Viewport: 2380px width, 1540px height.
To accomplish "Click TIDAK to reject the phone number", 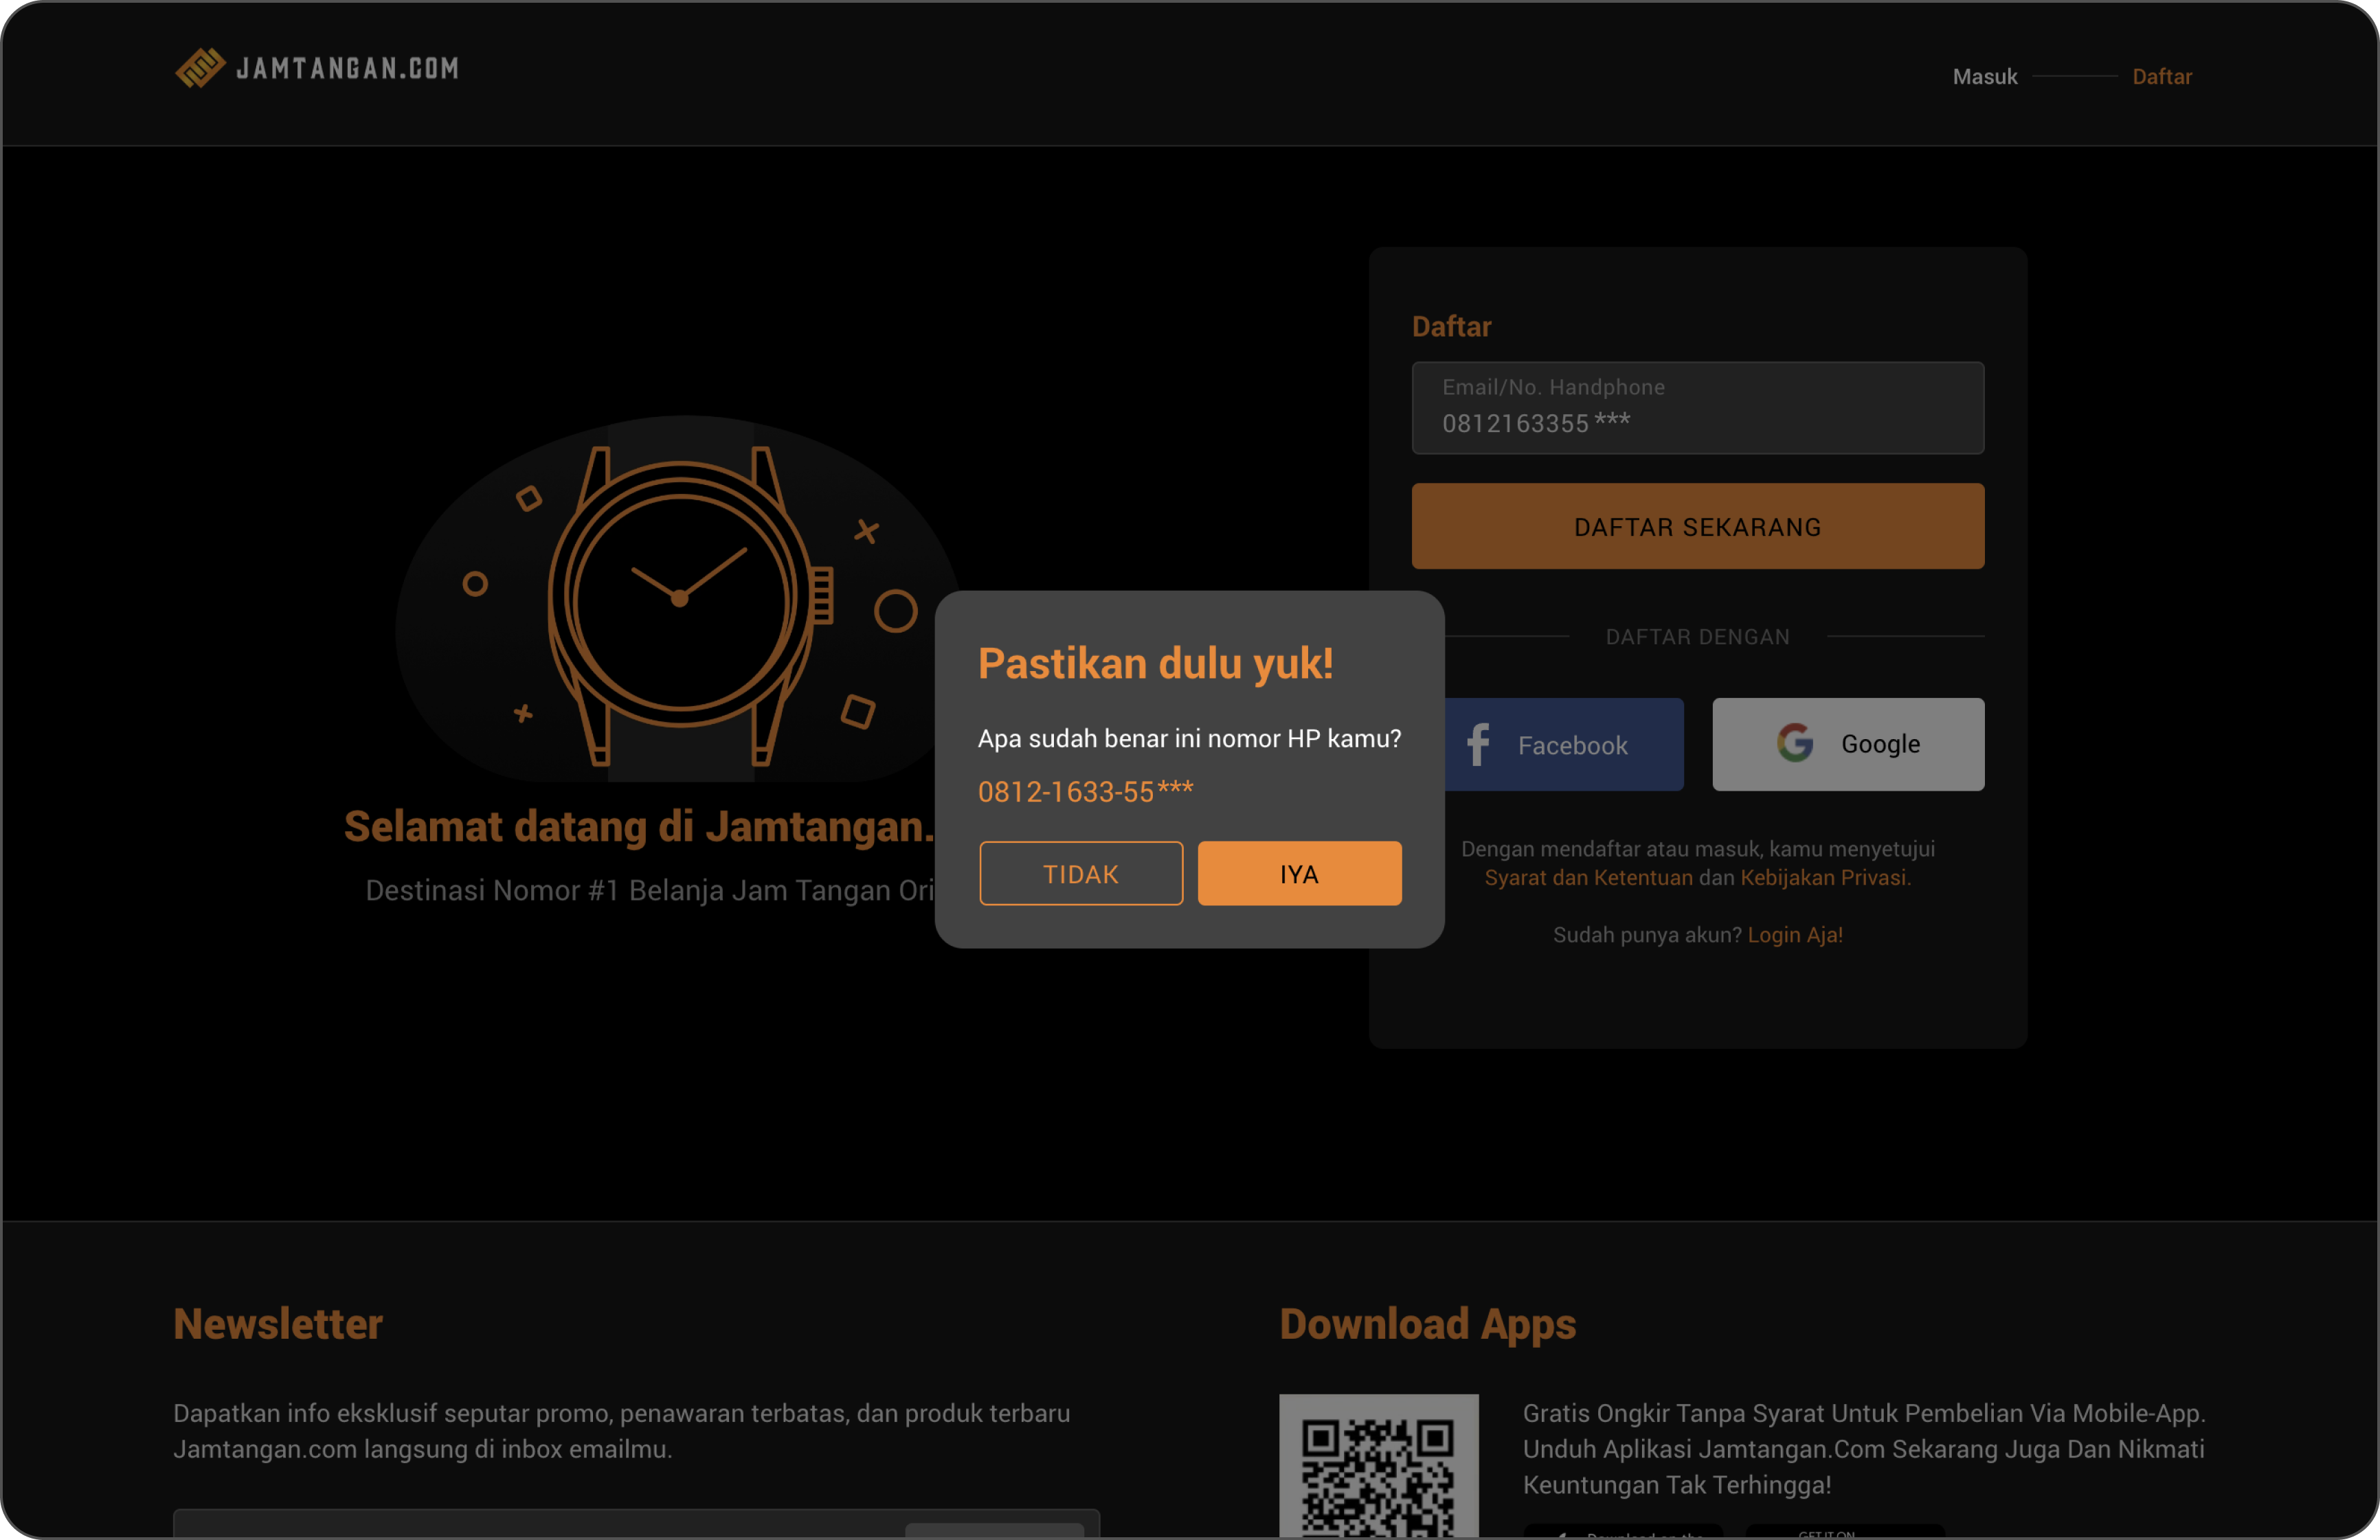I will pyautogui.click(x=1081, y=874).
